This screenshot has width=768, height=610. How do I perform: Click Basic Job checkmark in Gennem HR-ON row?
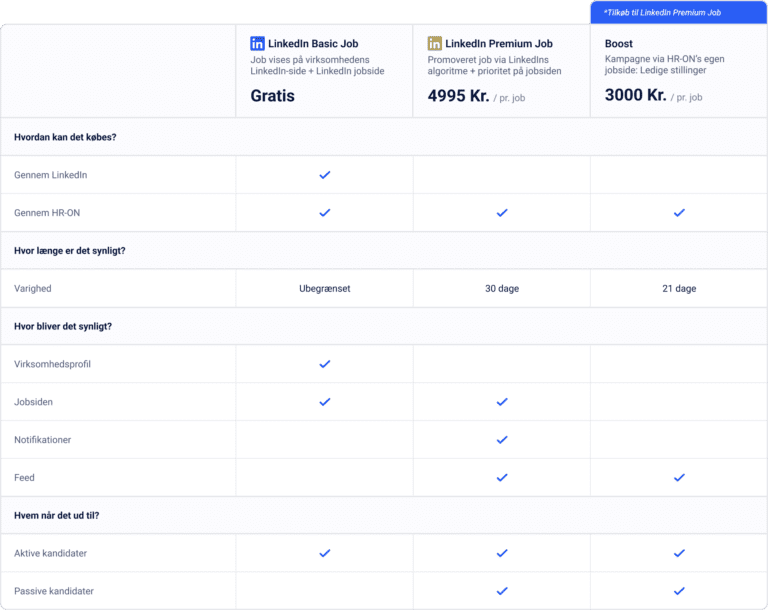[x=325, y=213]
